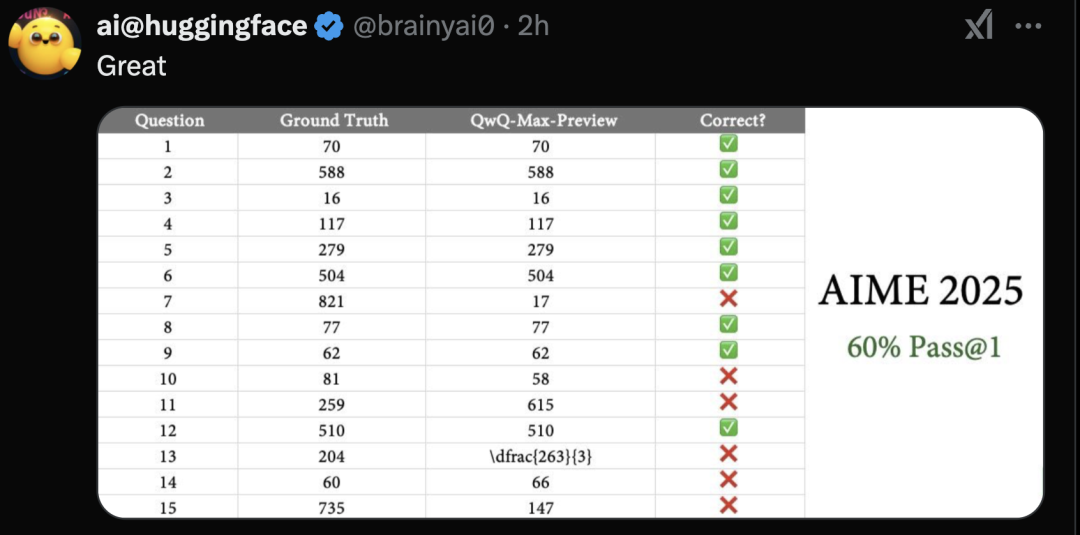
Task: Click the green checkmark for question 12
Action: (x=729, y=428)
